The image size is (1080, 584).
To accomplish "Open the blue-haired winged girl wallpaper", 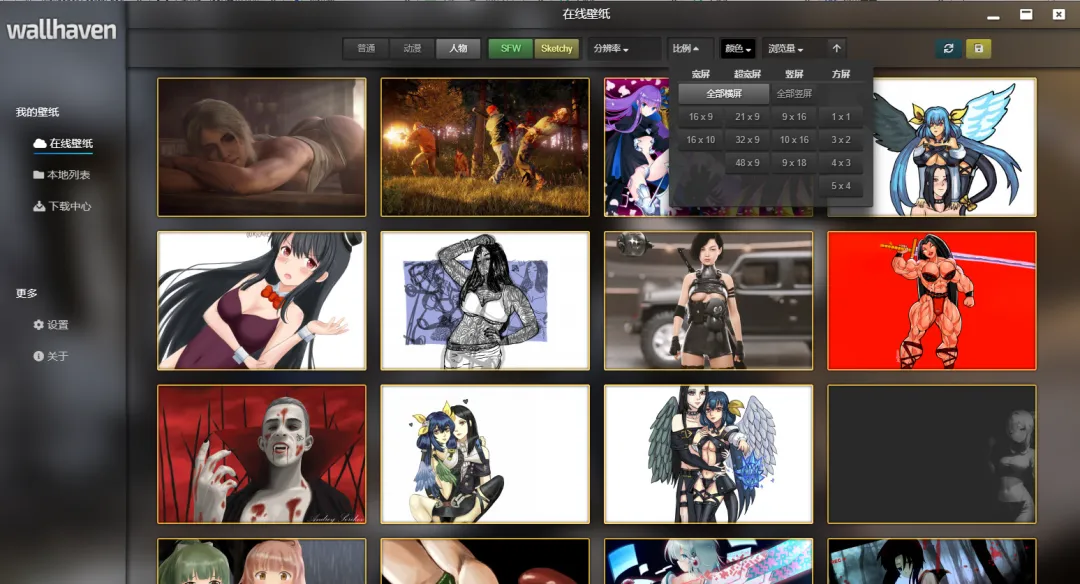I will point(954,147).
